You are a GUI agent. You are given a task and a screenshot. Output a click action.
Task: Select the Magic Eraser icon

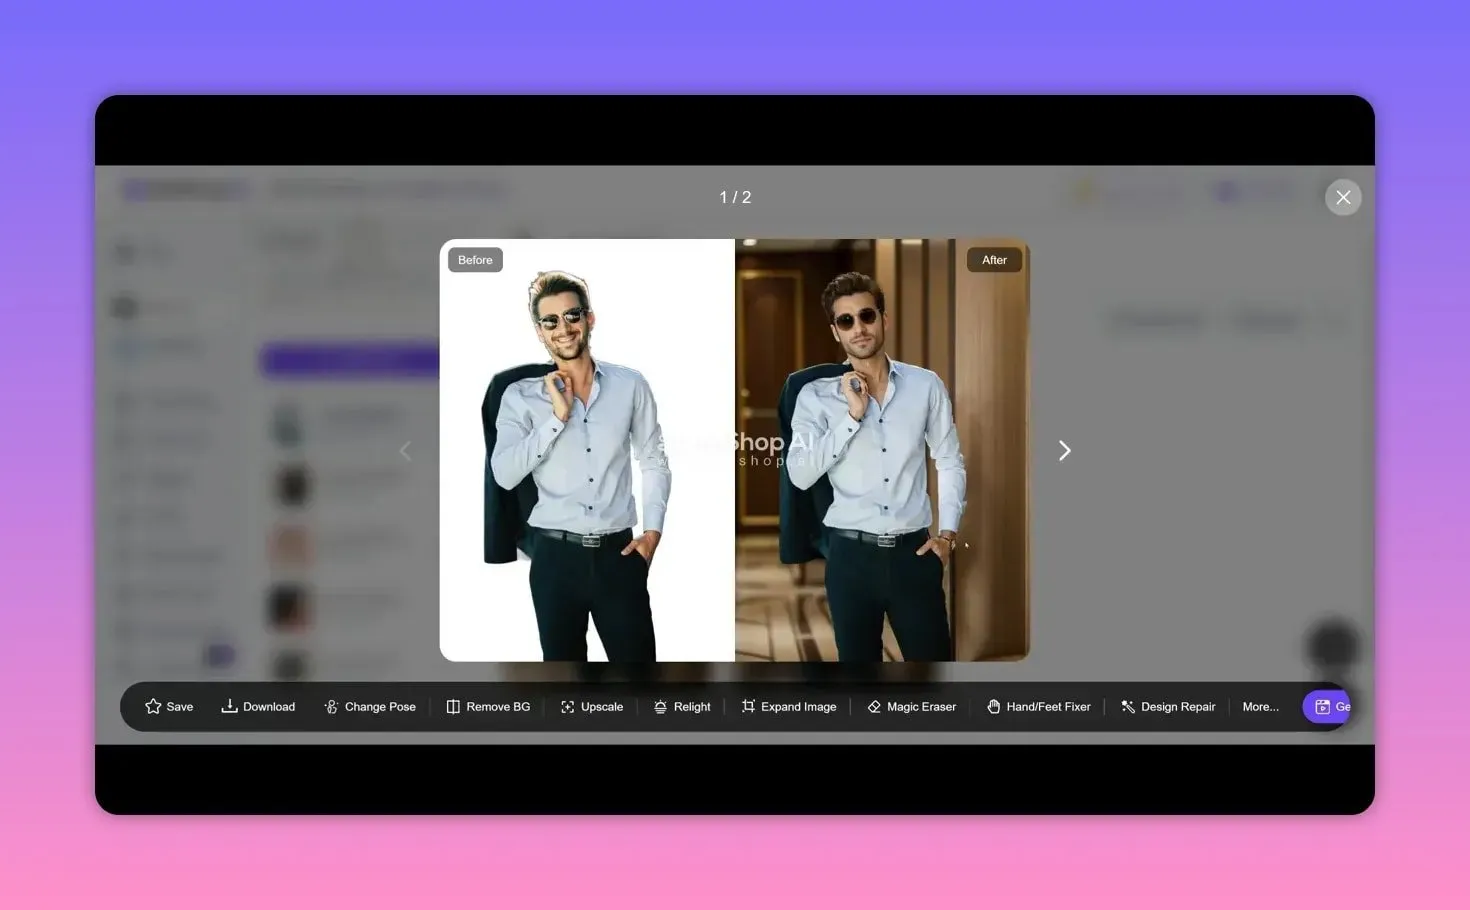tap(874, 706)
